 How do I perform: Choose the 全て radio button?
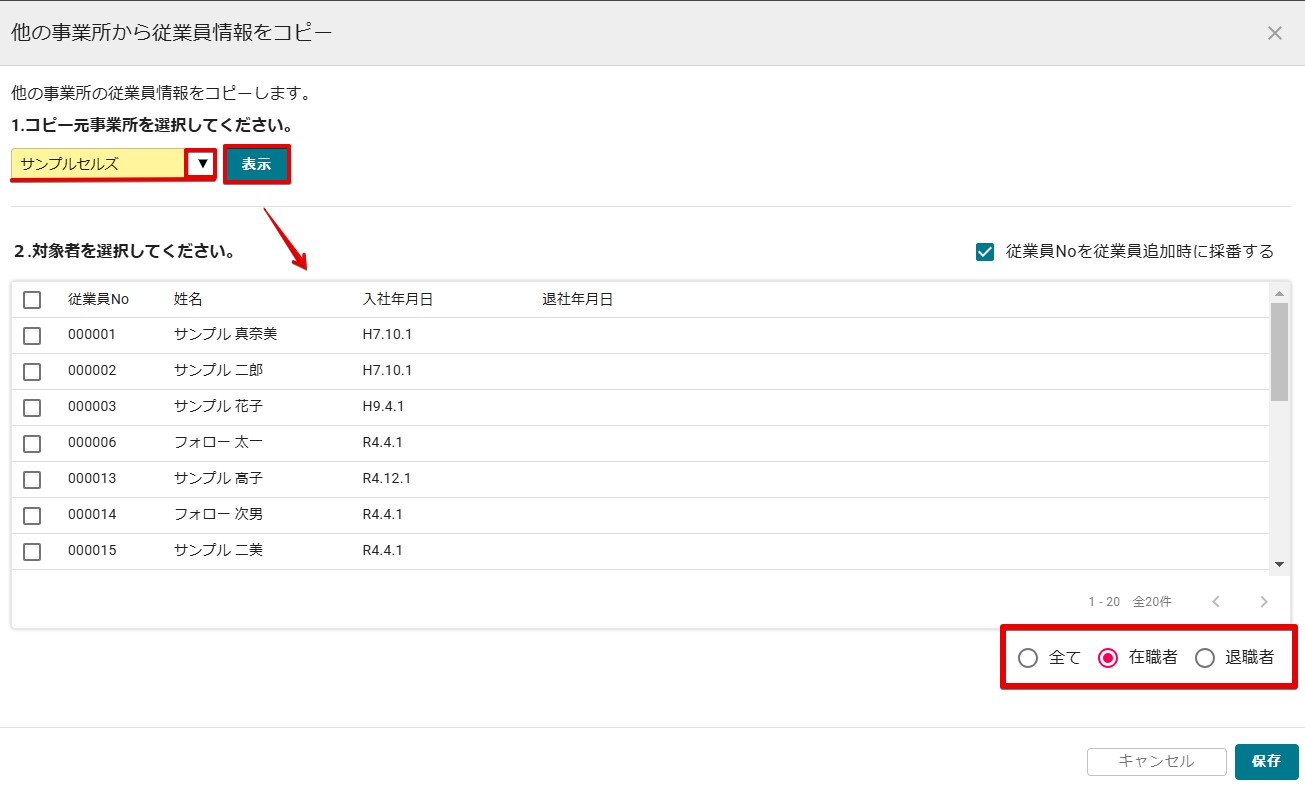pos(1027,658)
